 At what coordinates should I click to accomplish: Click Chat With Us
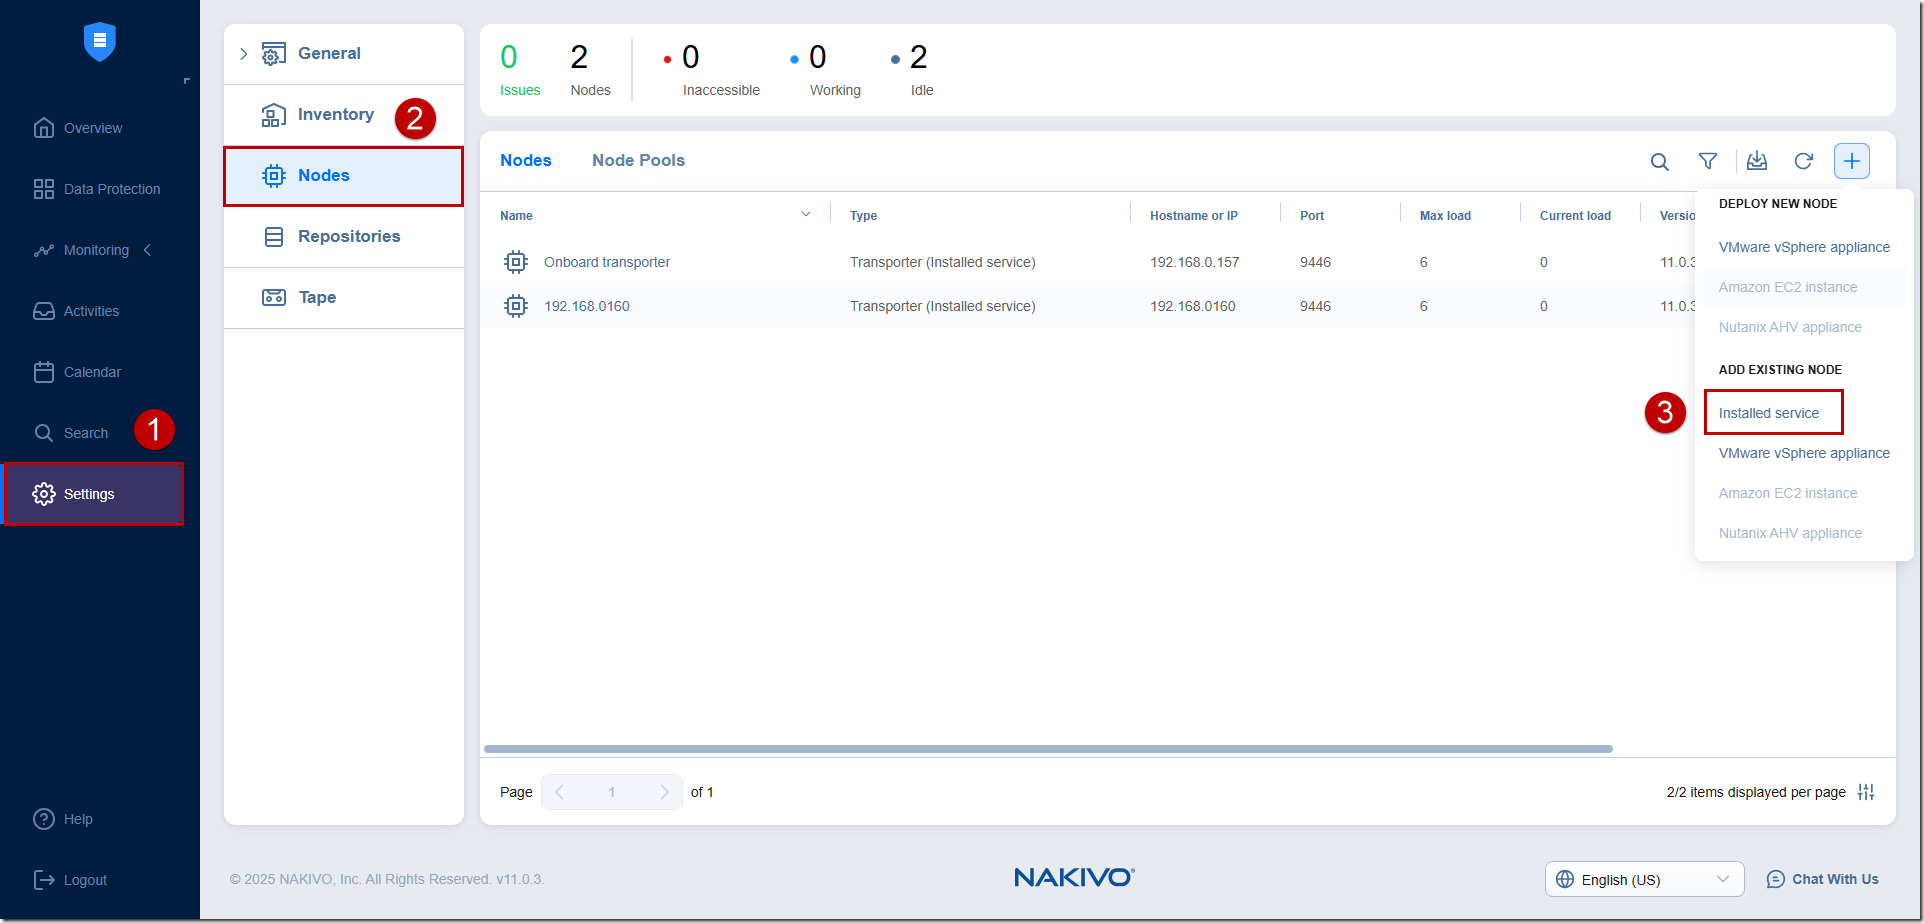(x=1822, y=879)
